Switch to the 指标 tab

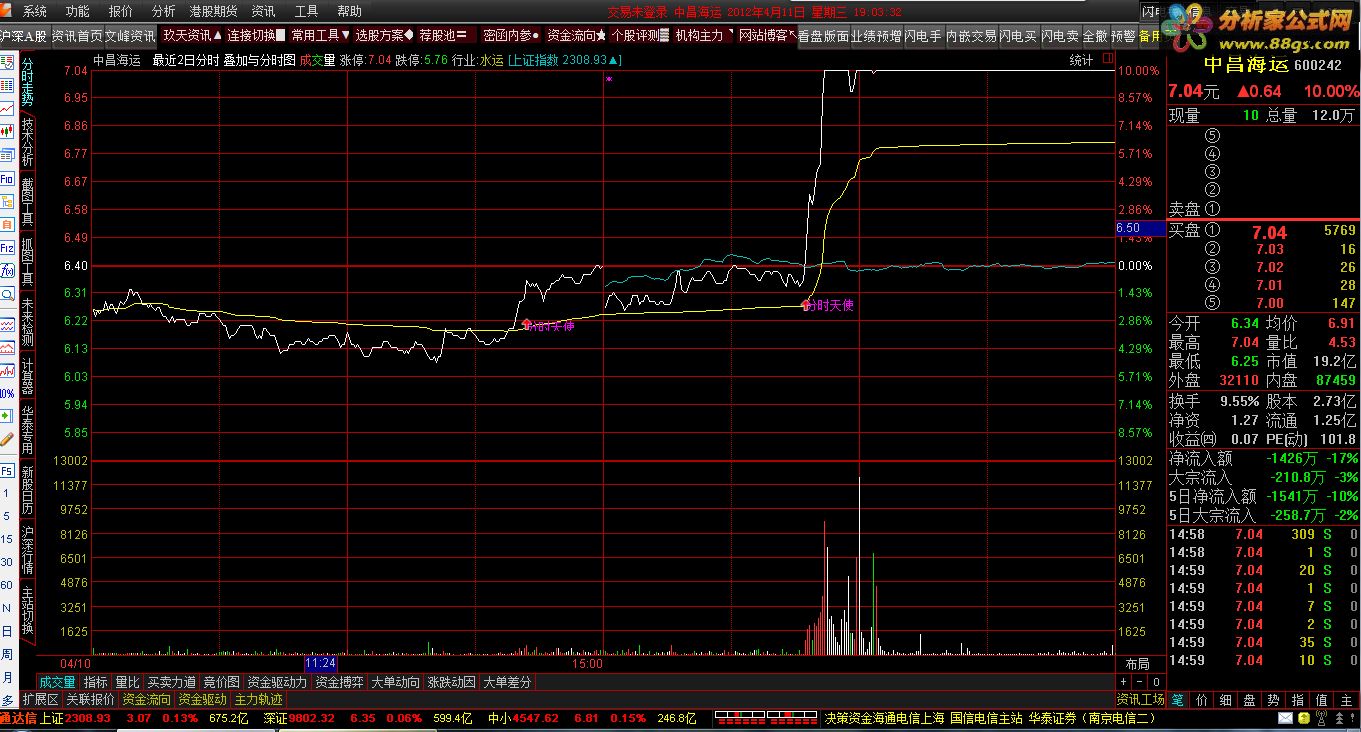(95, 682)
